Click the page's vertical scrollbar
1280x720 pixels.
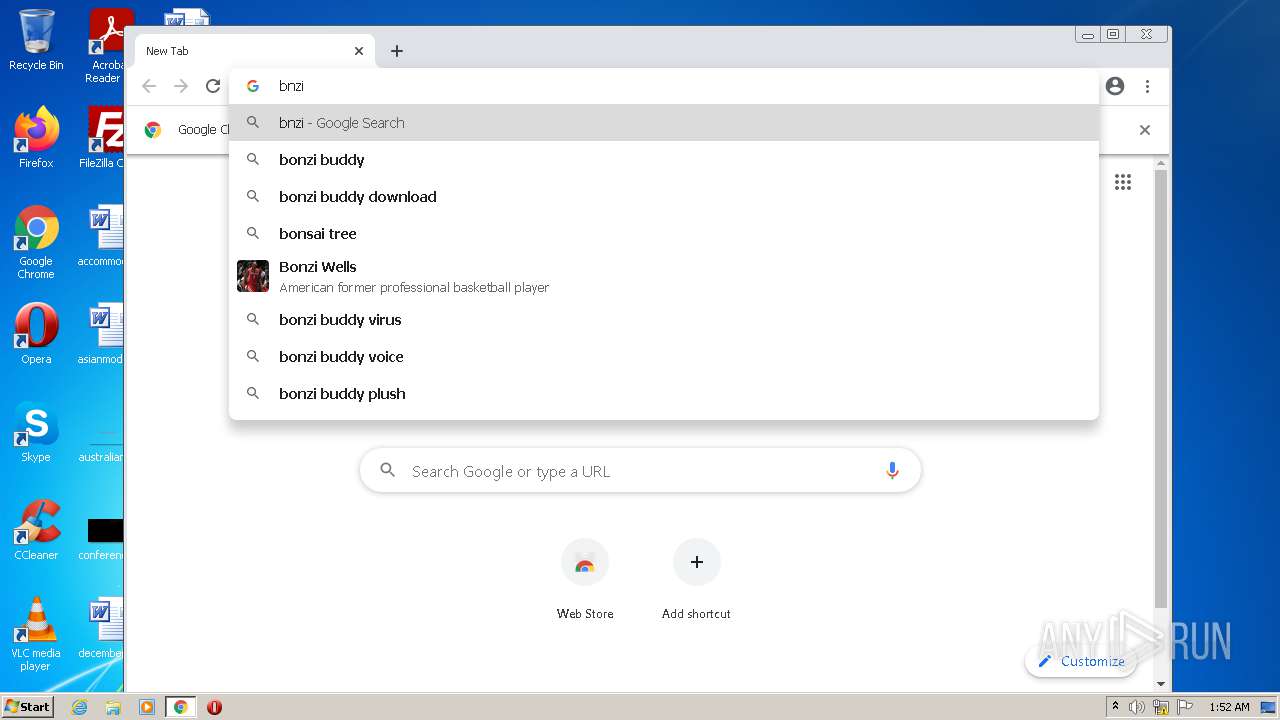1161,390
